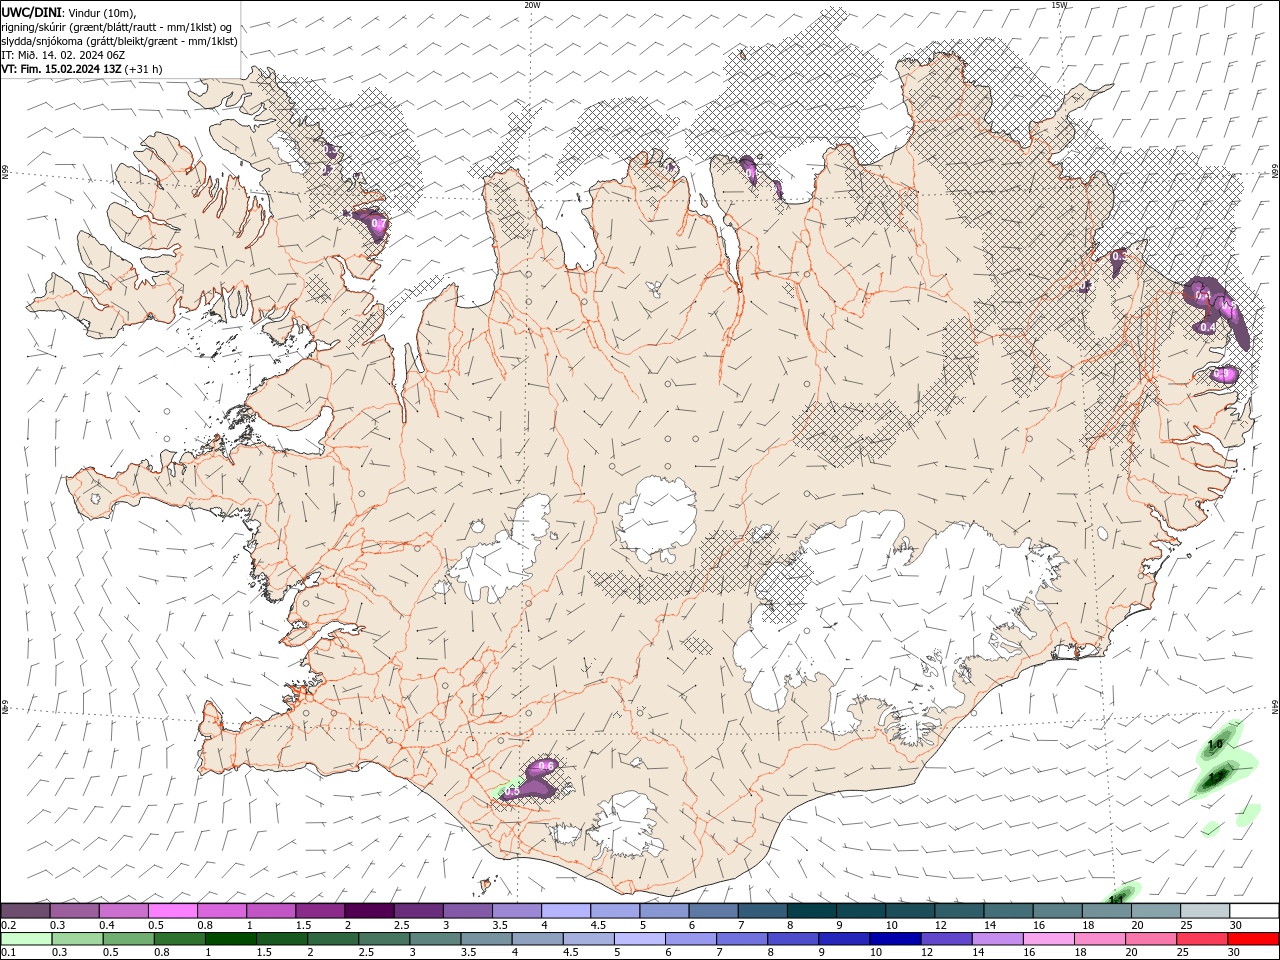
Task: Click the 'IT: Mið. 14. 02. 2024 06Z' line
Action: click(64, 55)
